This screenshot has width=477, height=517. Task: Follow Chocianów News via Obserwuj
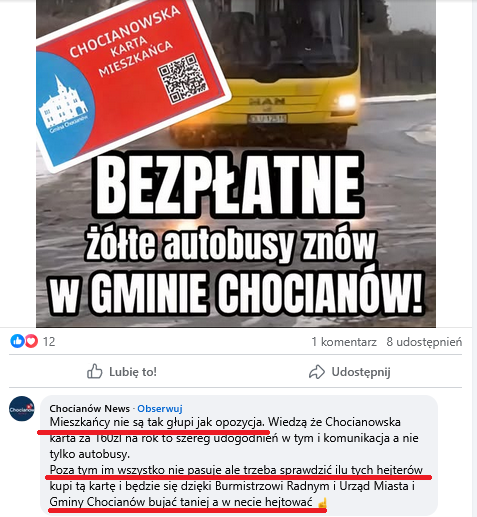coord(160,408)
